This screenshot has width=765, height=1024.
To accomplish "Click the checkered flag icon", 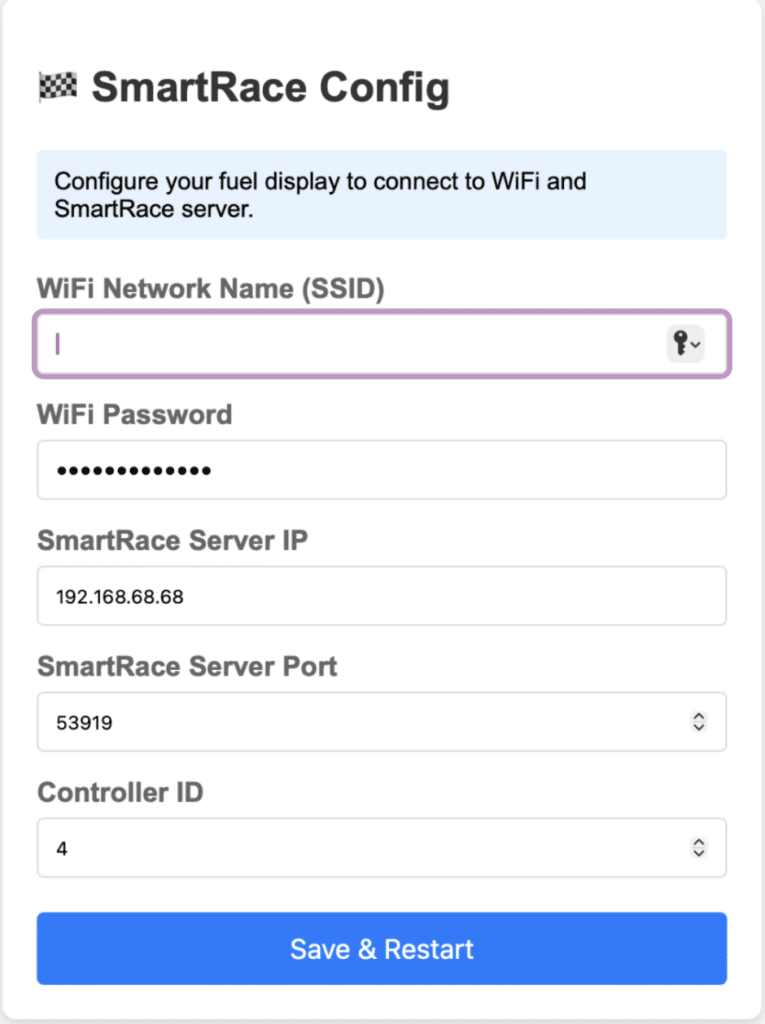I will 58,88.
